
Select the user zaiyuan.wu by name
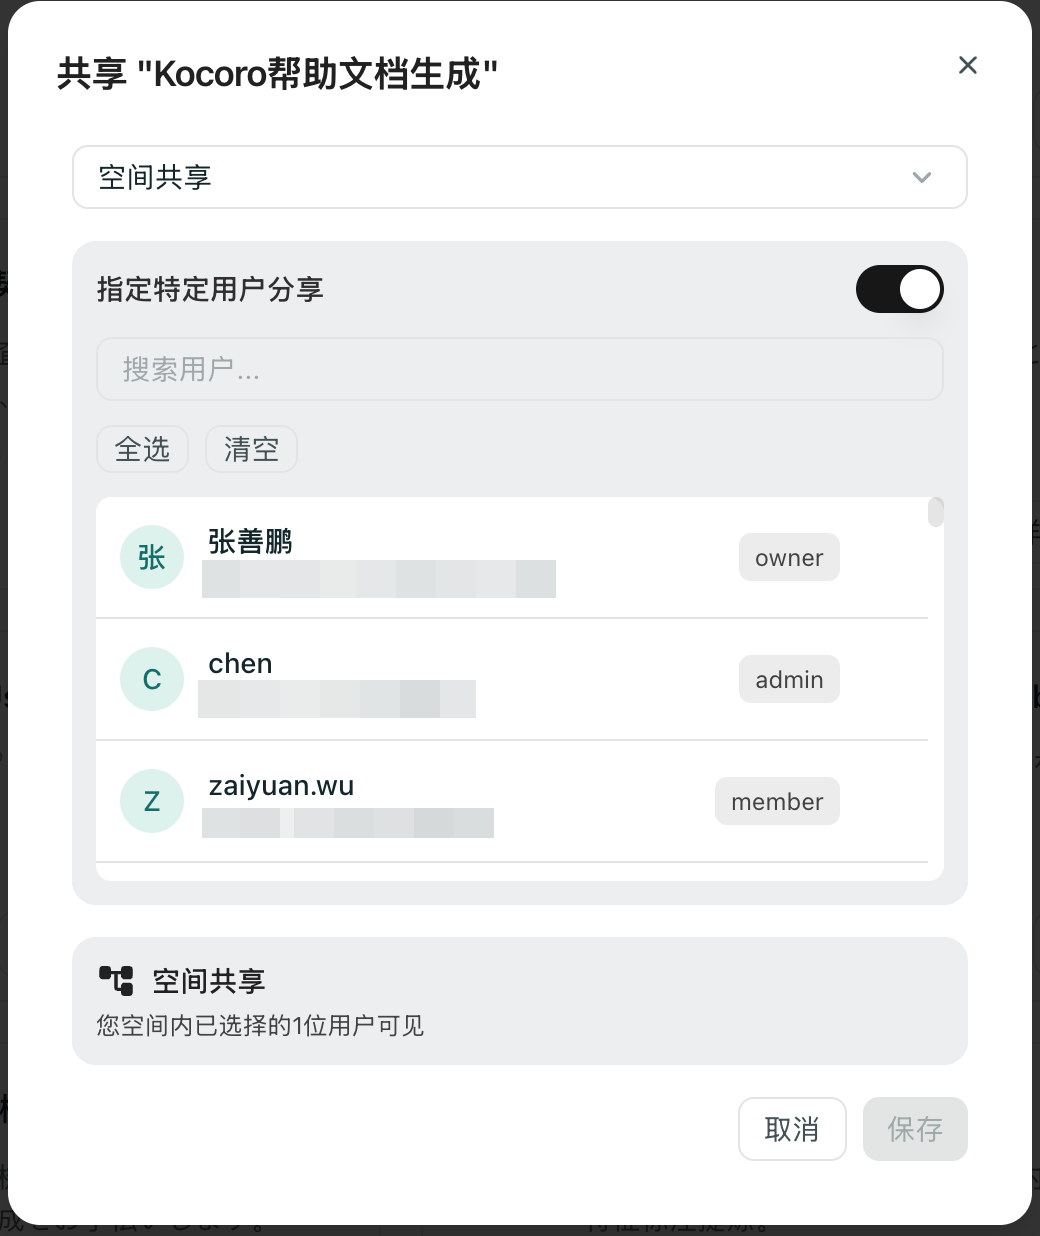coord(281,786)
